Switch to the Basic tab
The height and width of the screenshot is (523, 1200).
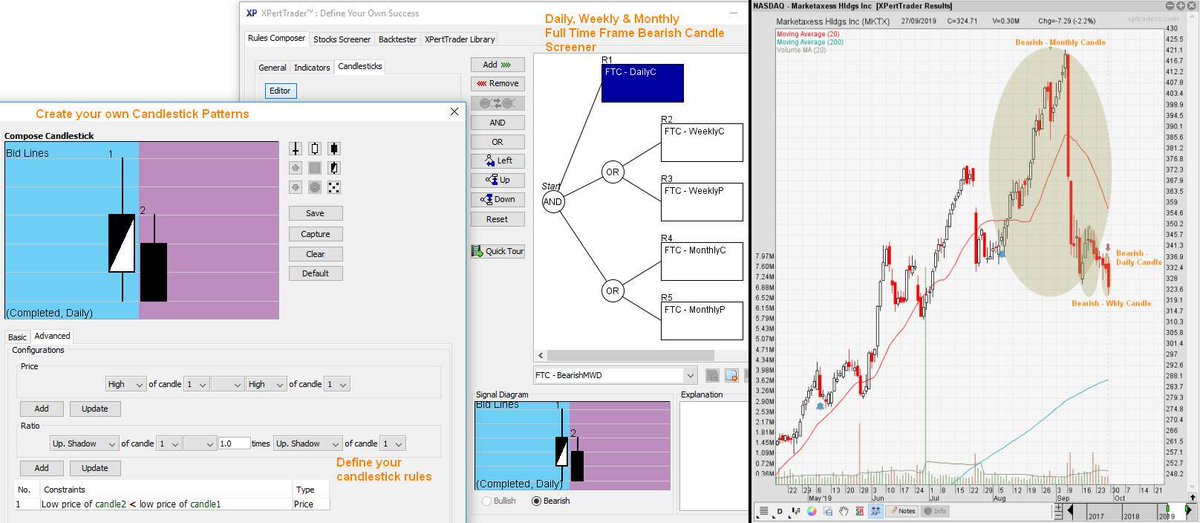17,336
